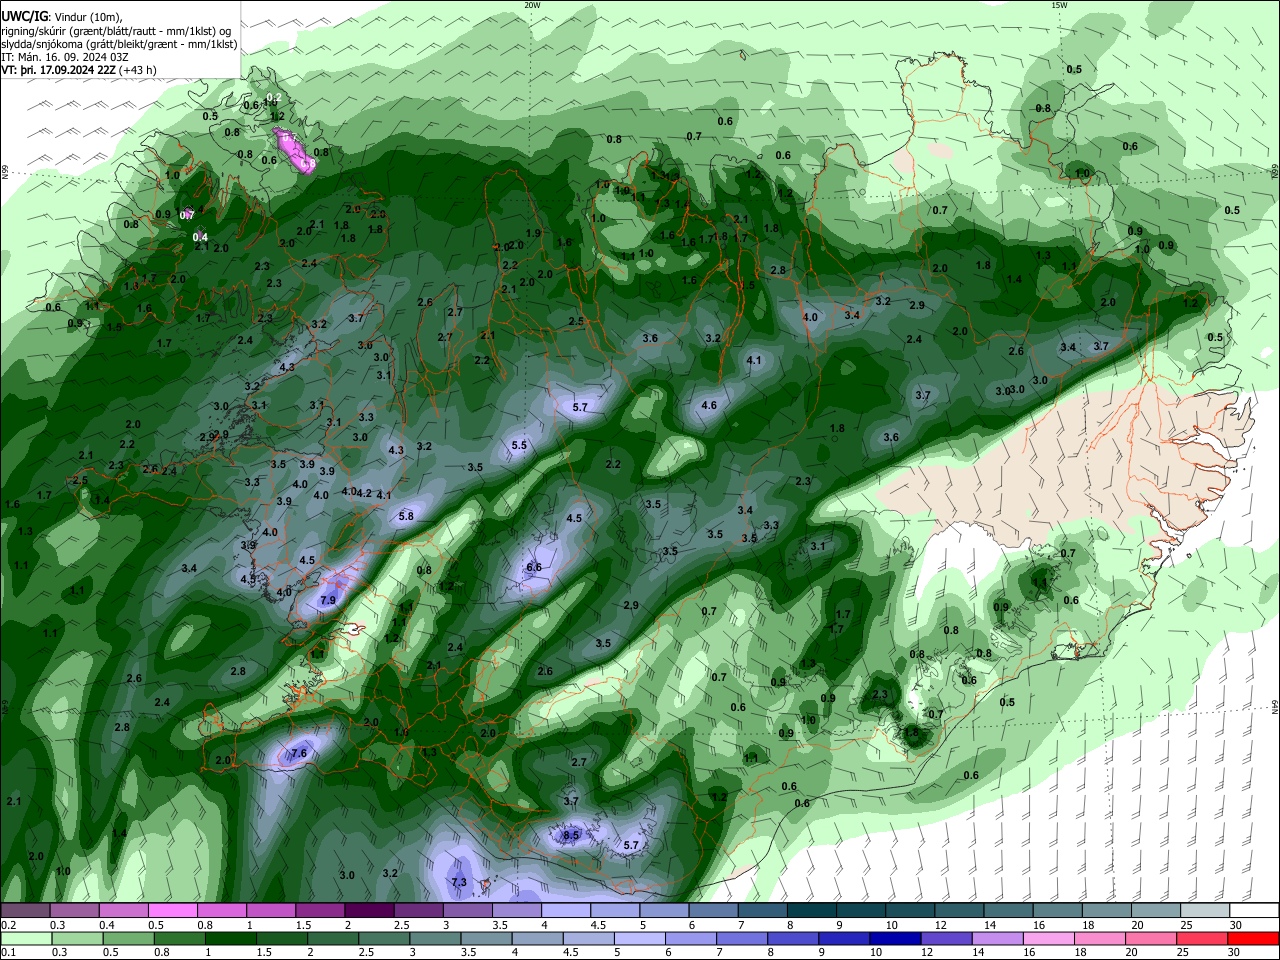Select the dark teal swatch between 8 and 9, upper legend
1280x960 pixels.
click(x=812, y=910)
